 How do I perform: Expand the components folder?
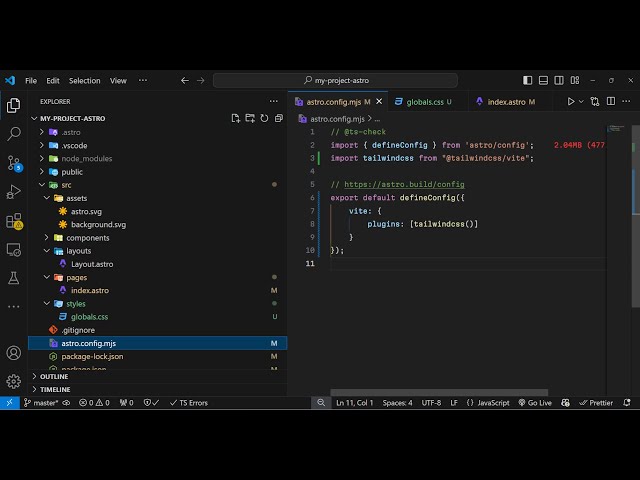158,238
